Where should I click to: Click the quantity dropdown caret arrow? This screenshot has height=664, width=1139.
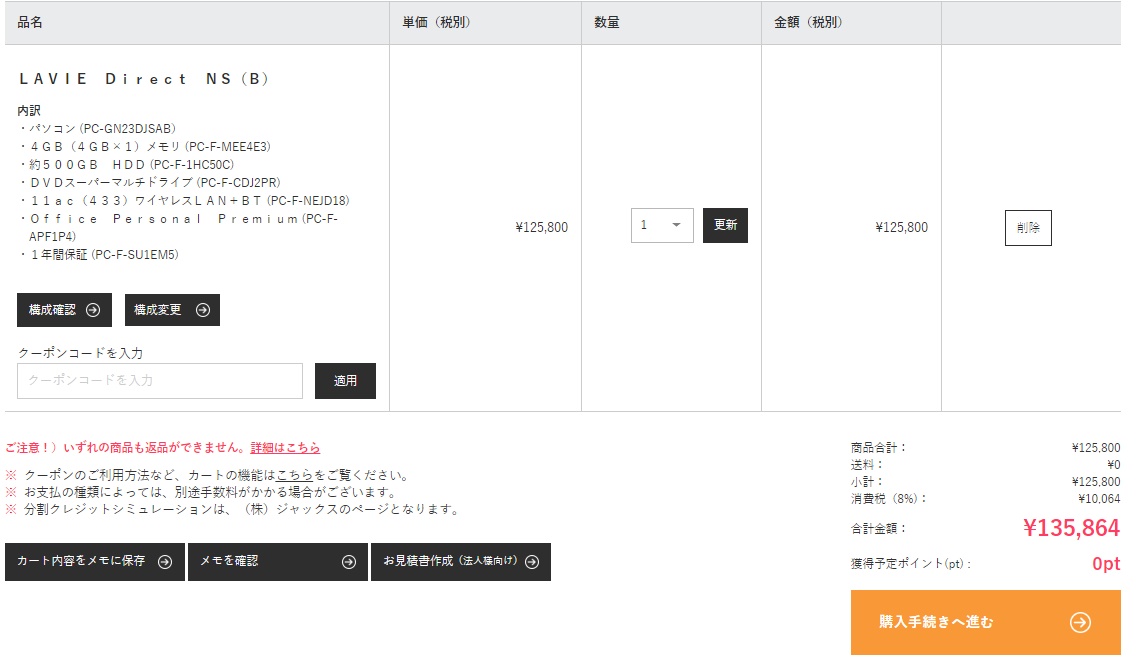676,225
